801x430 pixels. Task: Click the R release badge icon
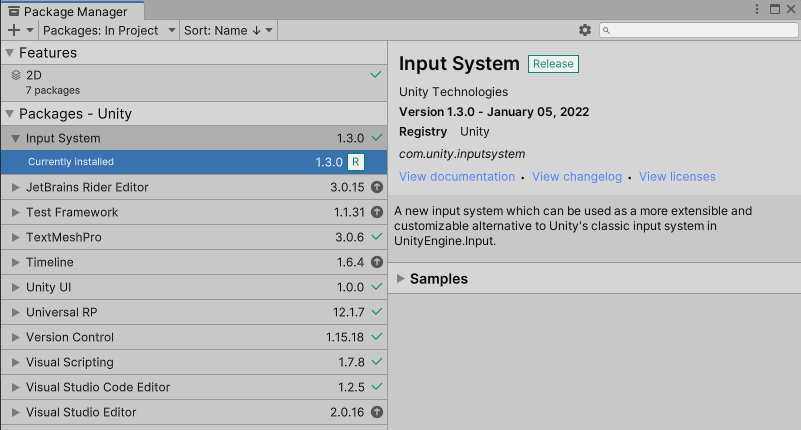(x=356, y=162)
